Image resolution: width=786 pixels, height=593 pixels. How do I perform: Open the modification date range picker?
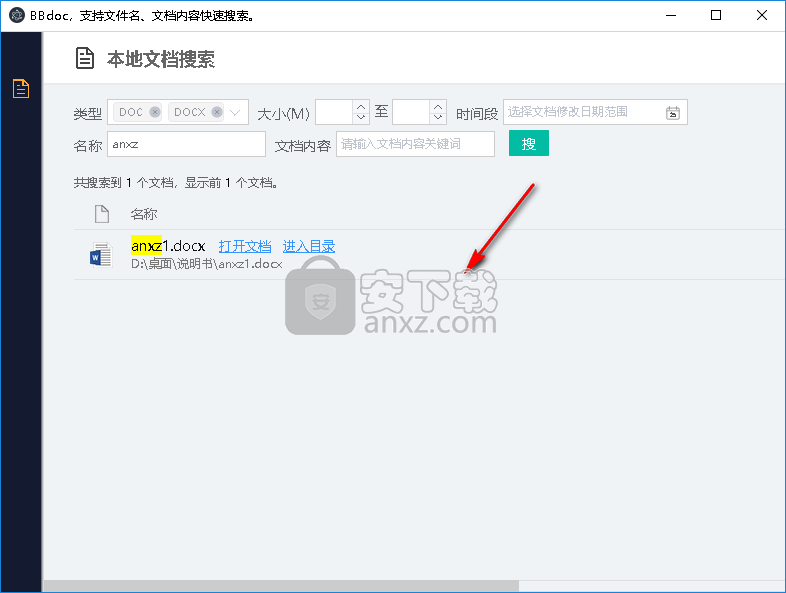[595, 112]
